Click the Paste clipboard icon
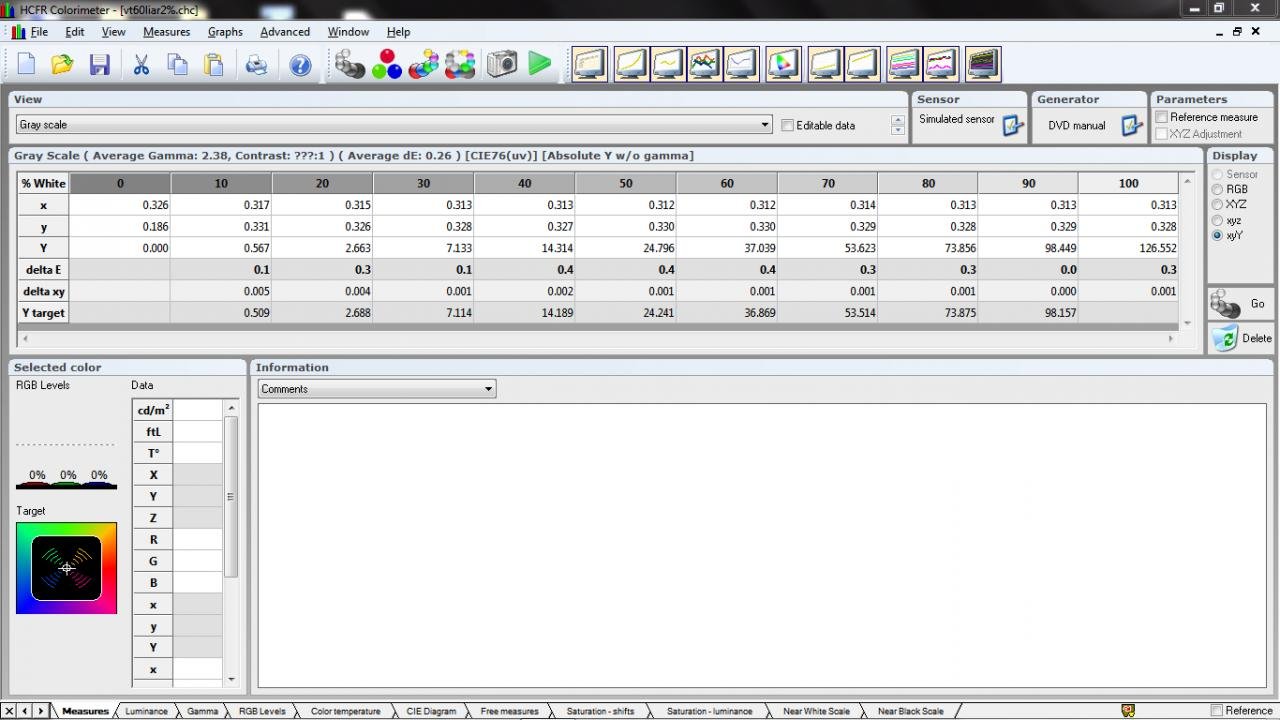The height and width of the screenshot is (720, 1280). click(213, 65)
